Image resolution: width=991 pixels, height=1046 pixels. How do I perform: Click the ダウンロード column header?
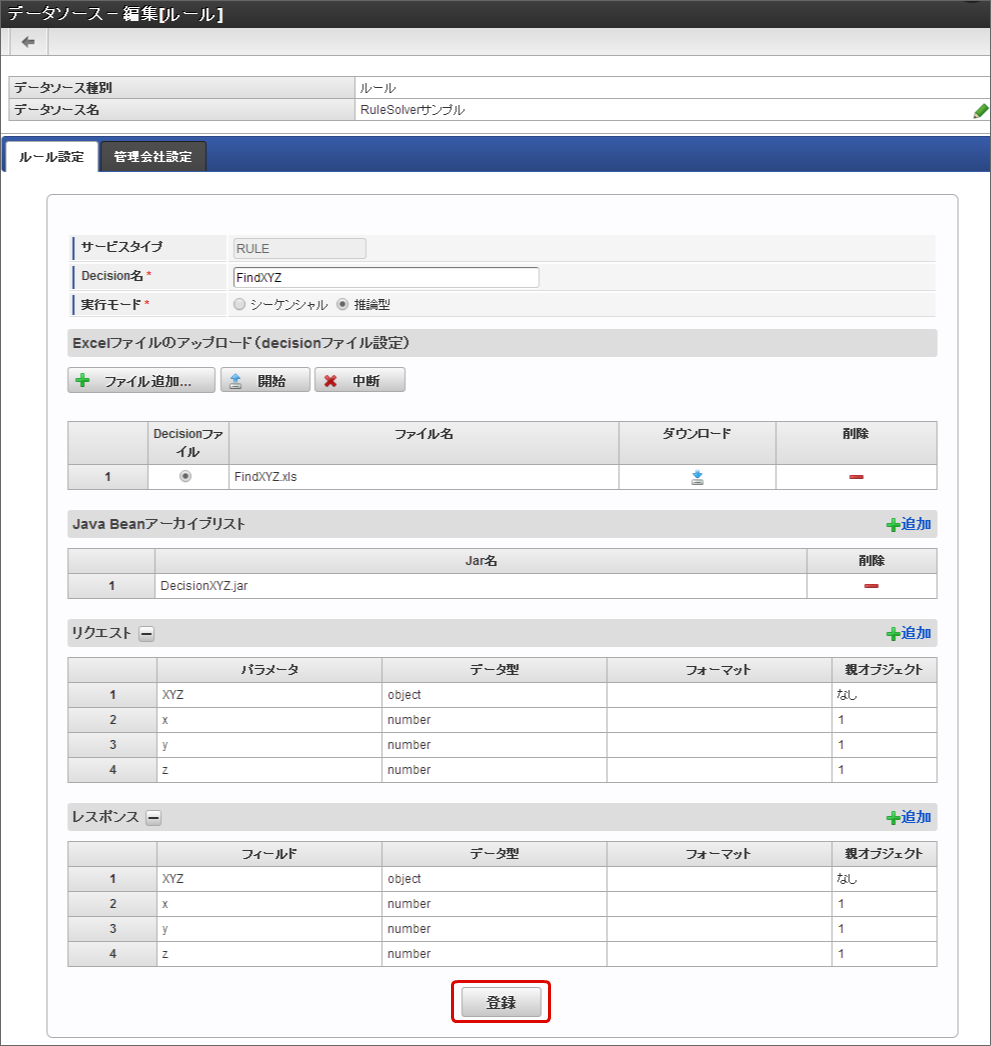(697, 443)
